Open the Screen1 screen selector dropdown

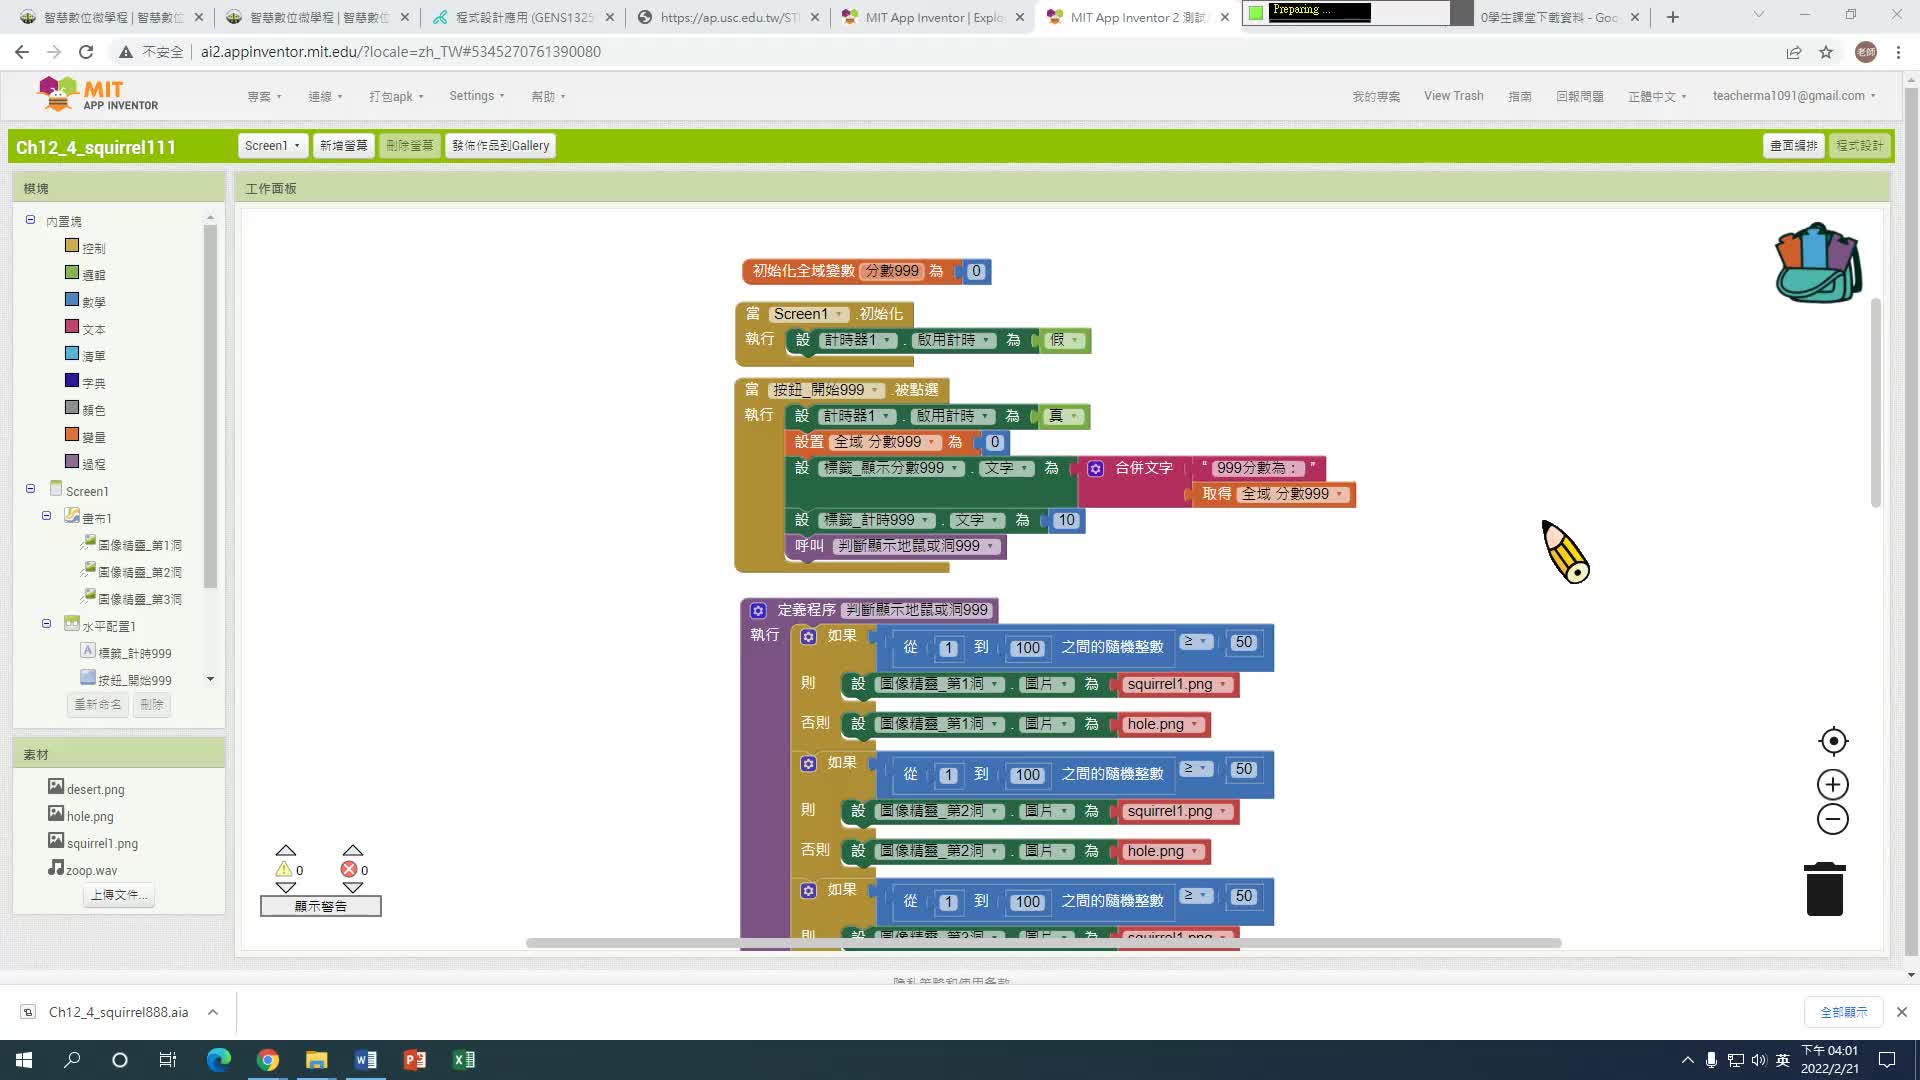pyautogui.click(x=272, y=145)
